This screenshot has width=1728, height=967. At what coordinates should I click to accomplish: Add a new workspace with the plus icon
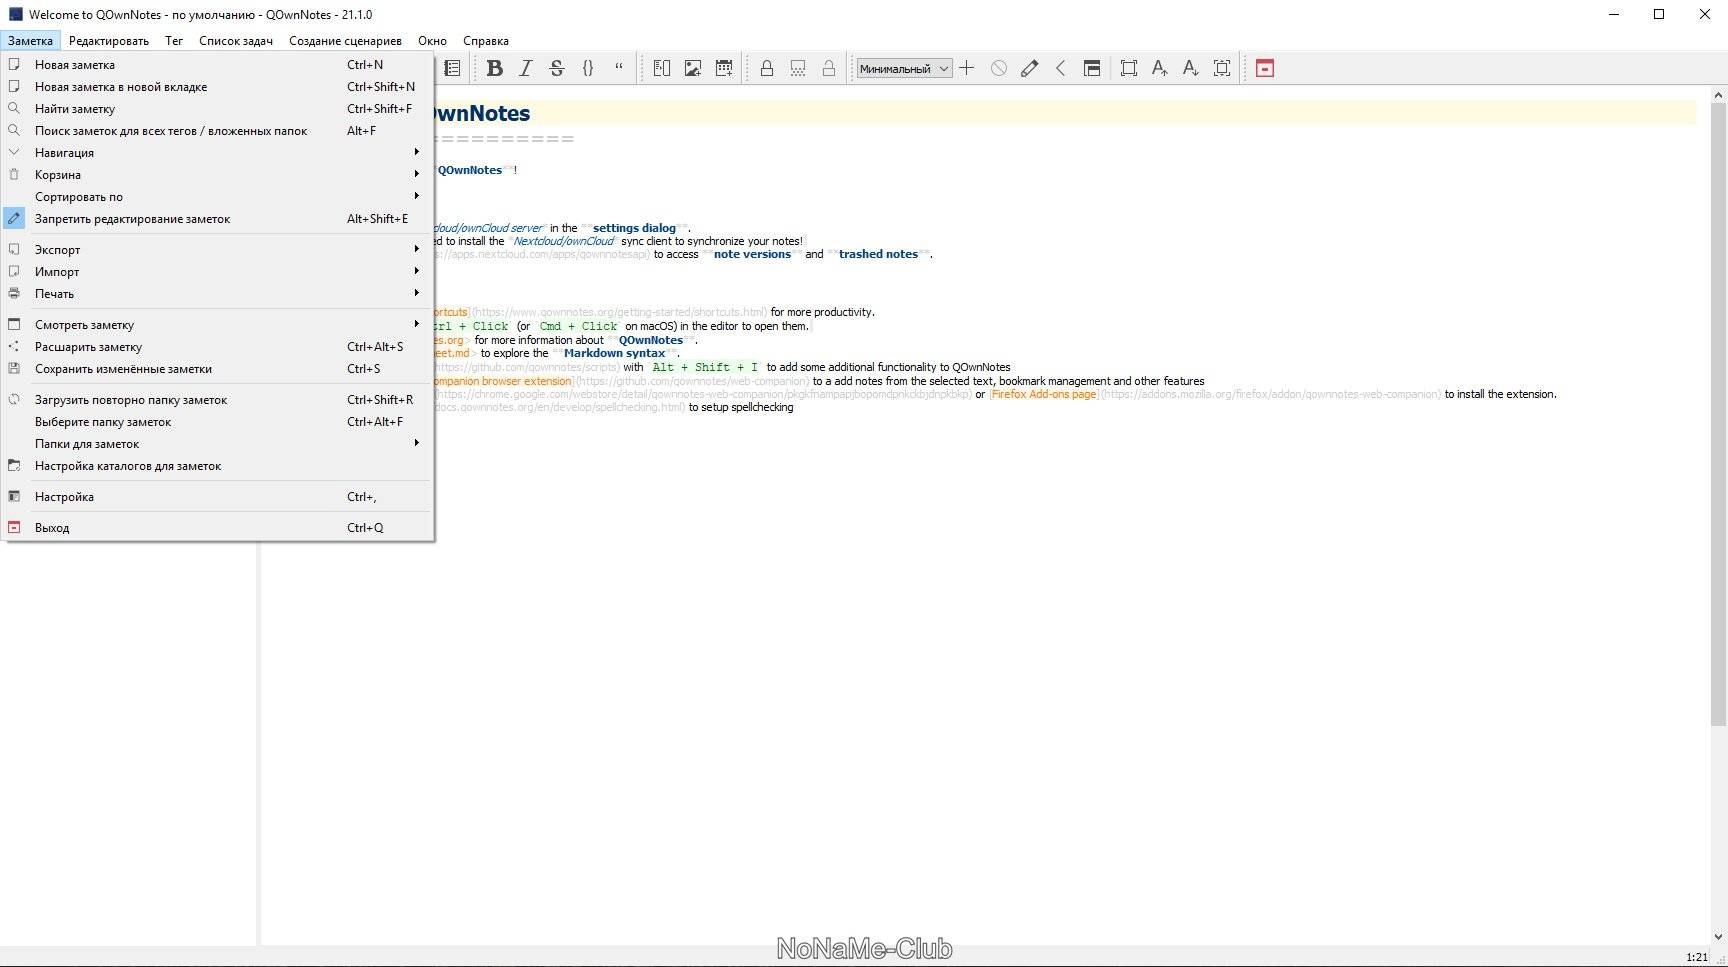pos(967,68)
